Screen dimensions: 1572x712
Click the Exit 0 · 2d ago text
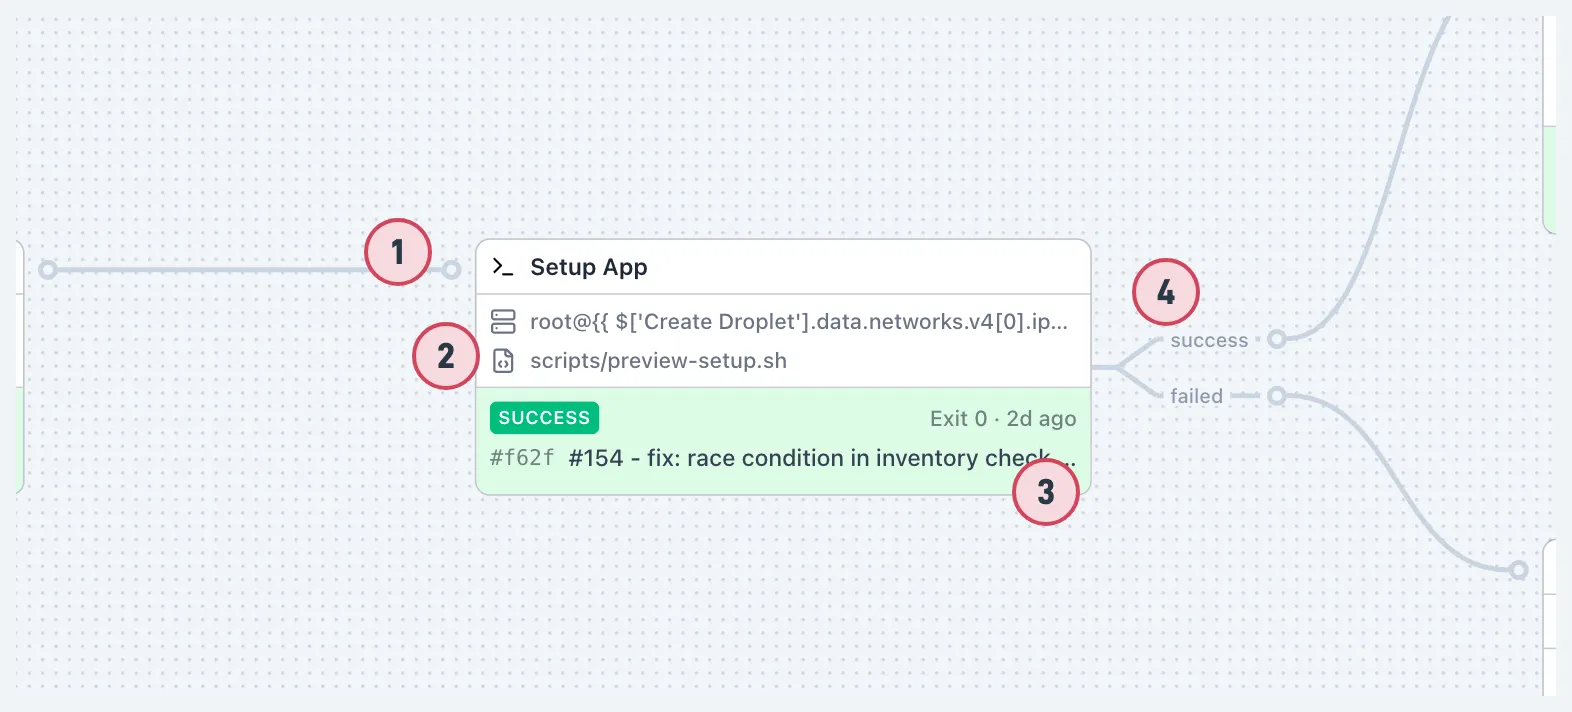pos(1003,419)
